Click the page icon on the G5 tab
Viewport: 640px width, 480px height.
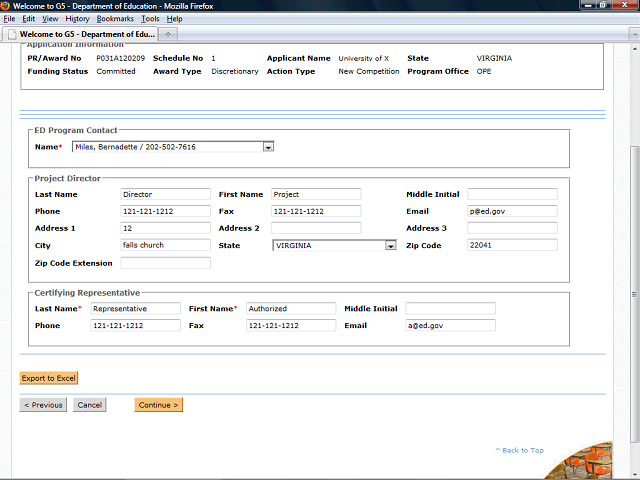pyautogui.click(x=11, y=34)
